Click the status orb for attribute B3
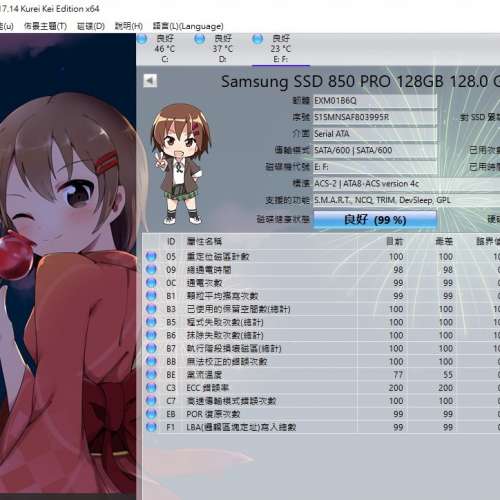500x500 pixels. tap(151, 309)
